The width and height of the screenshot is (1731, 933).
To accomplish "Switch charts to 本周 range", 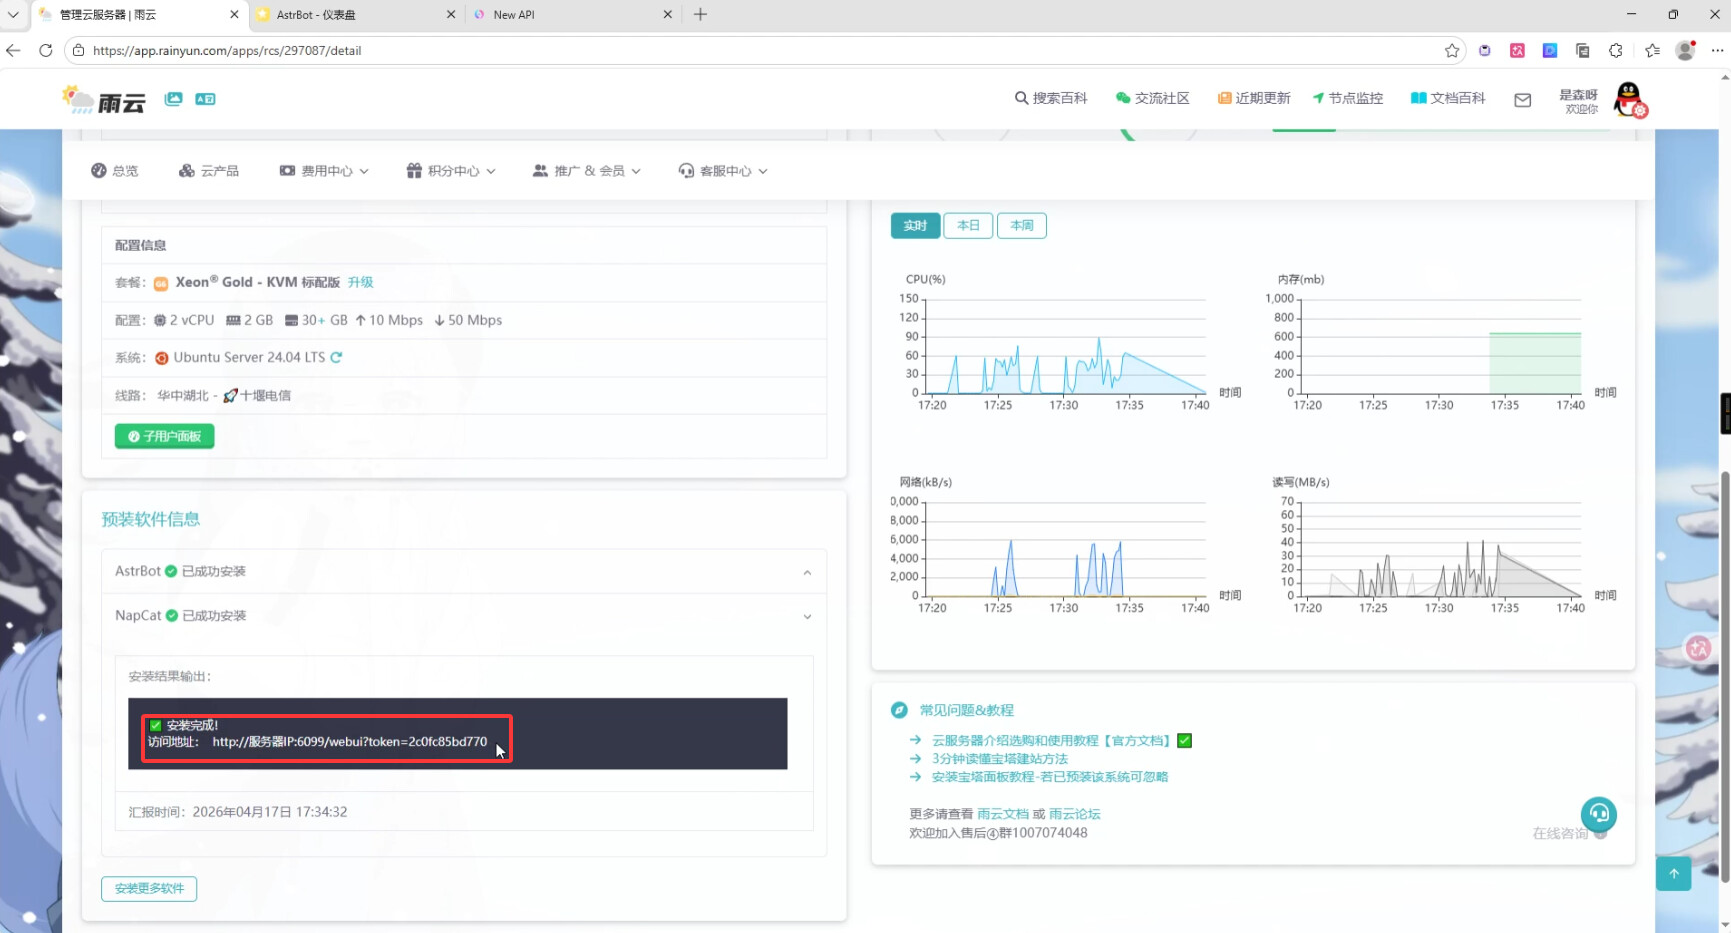I will coord(1021,226).
